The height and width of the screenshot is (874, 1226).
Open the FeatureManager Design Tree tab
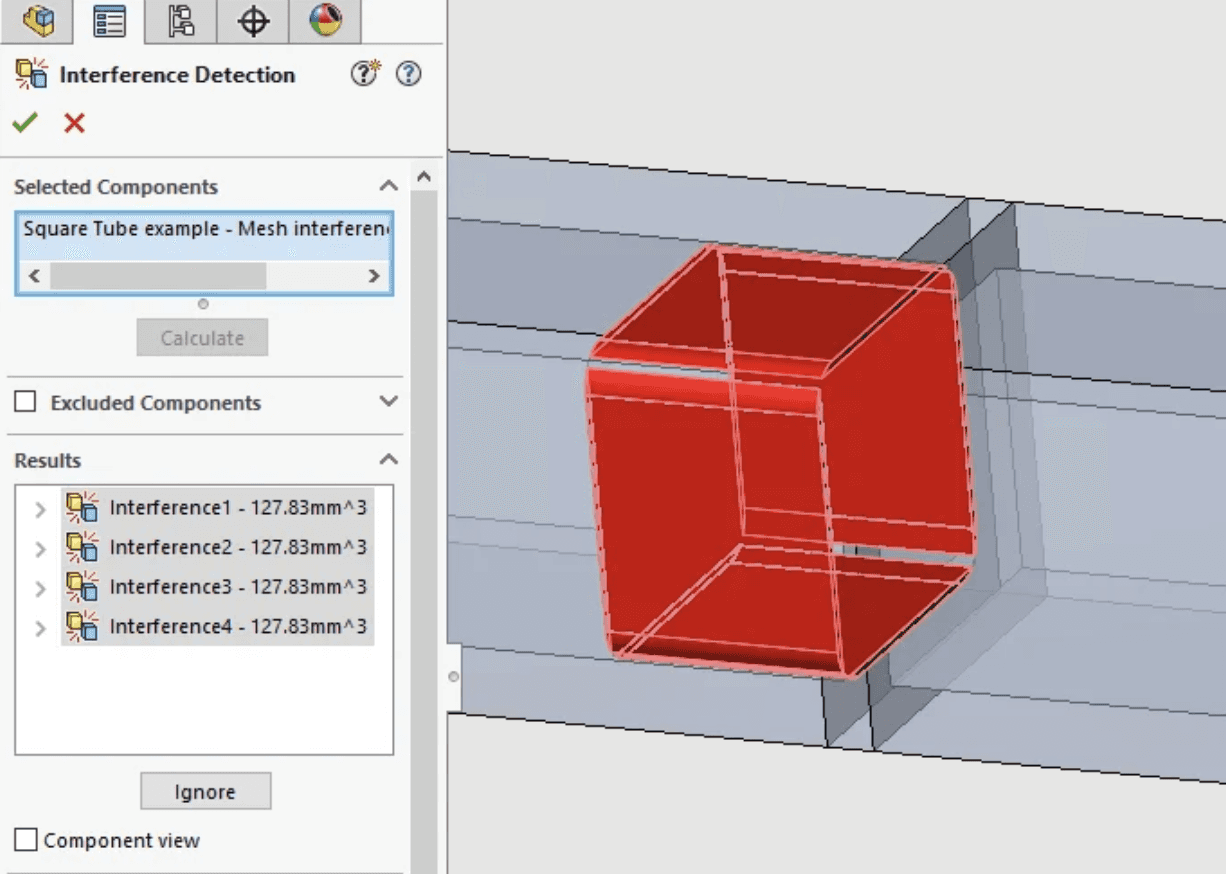click(x=37, y=21)
